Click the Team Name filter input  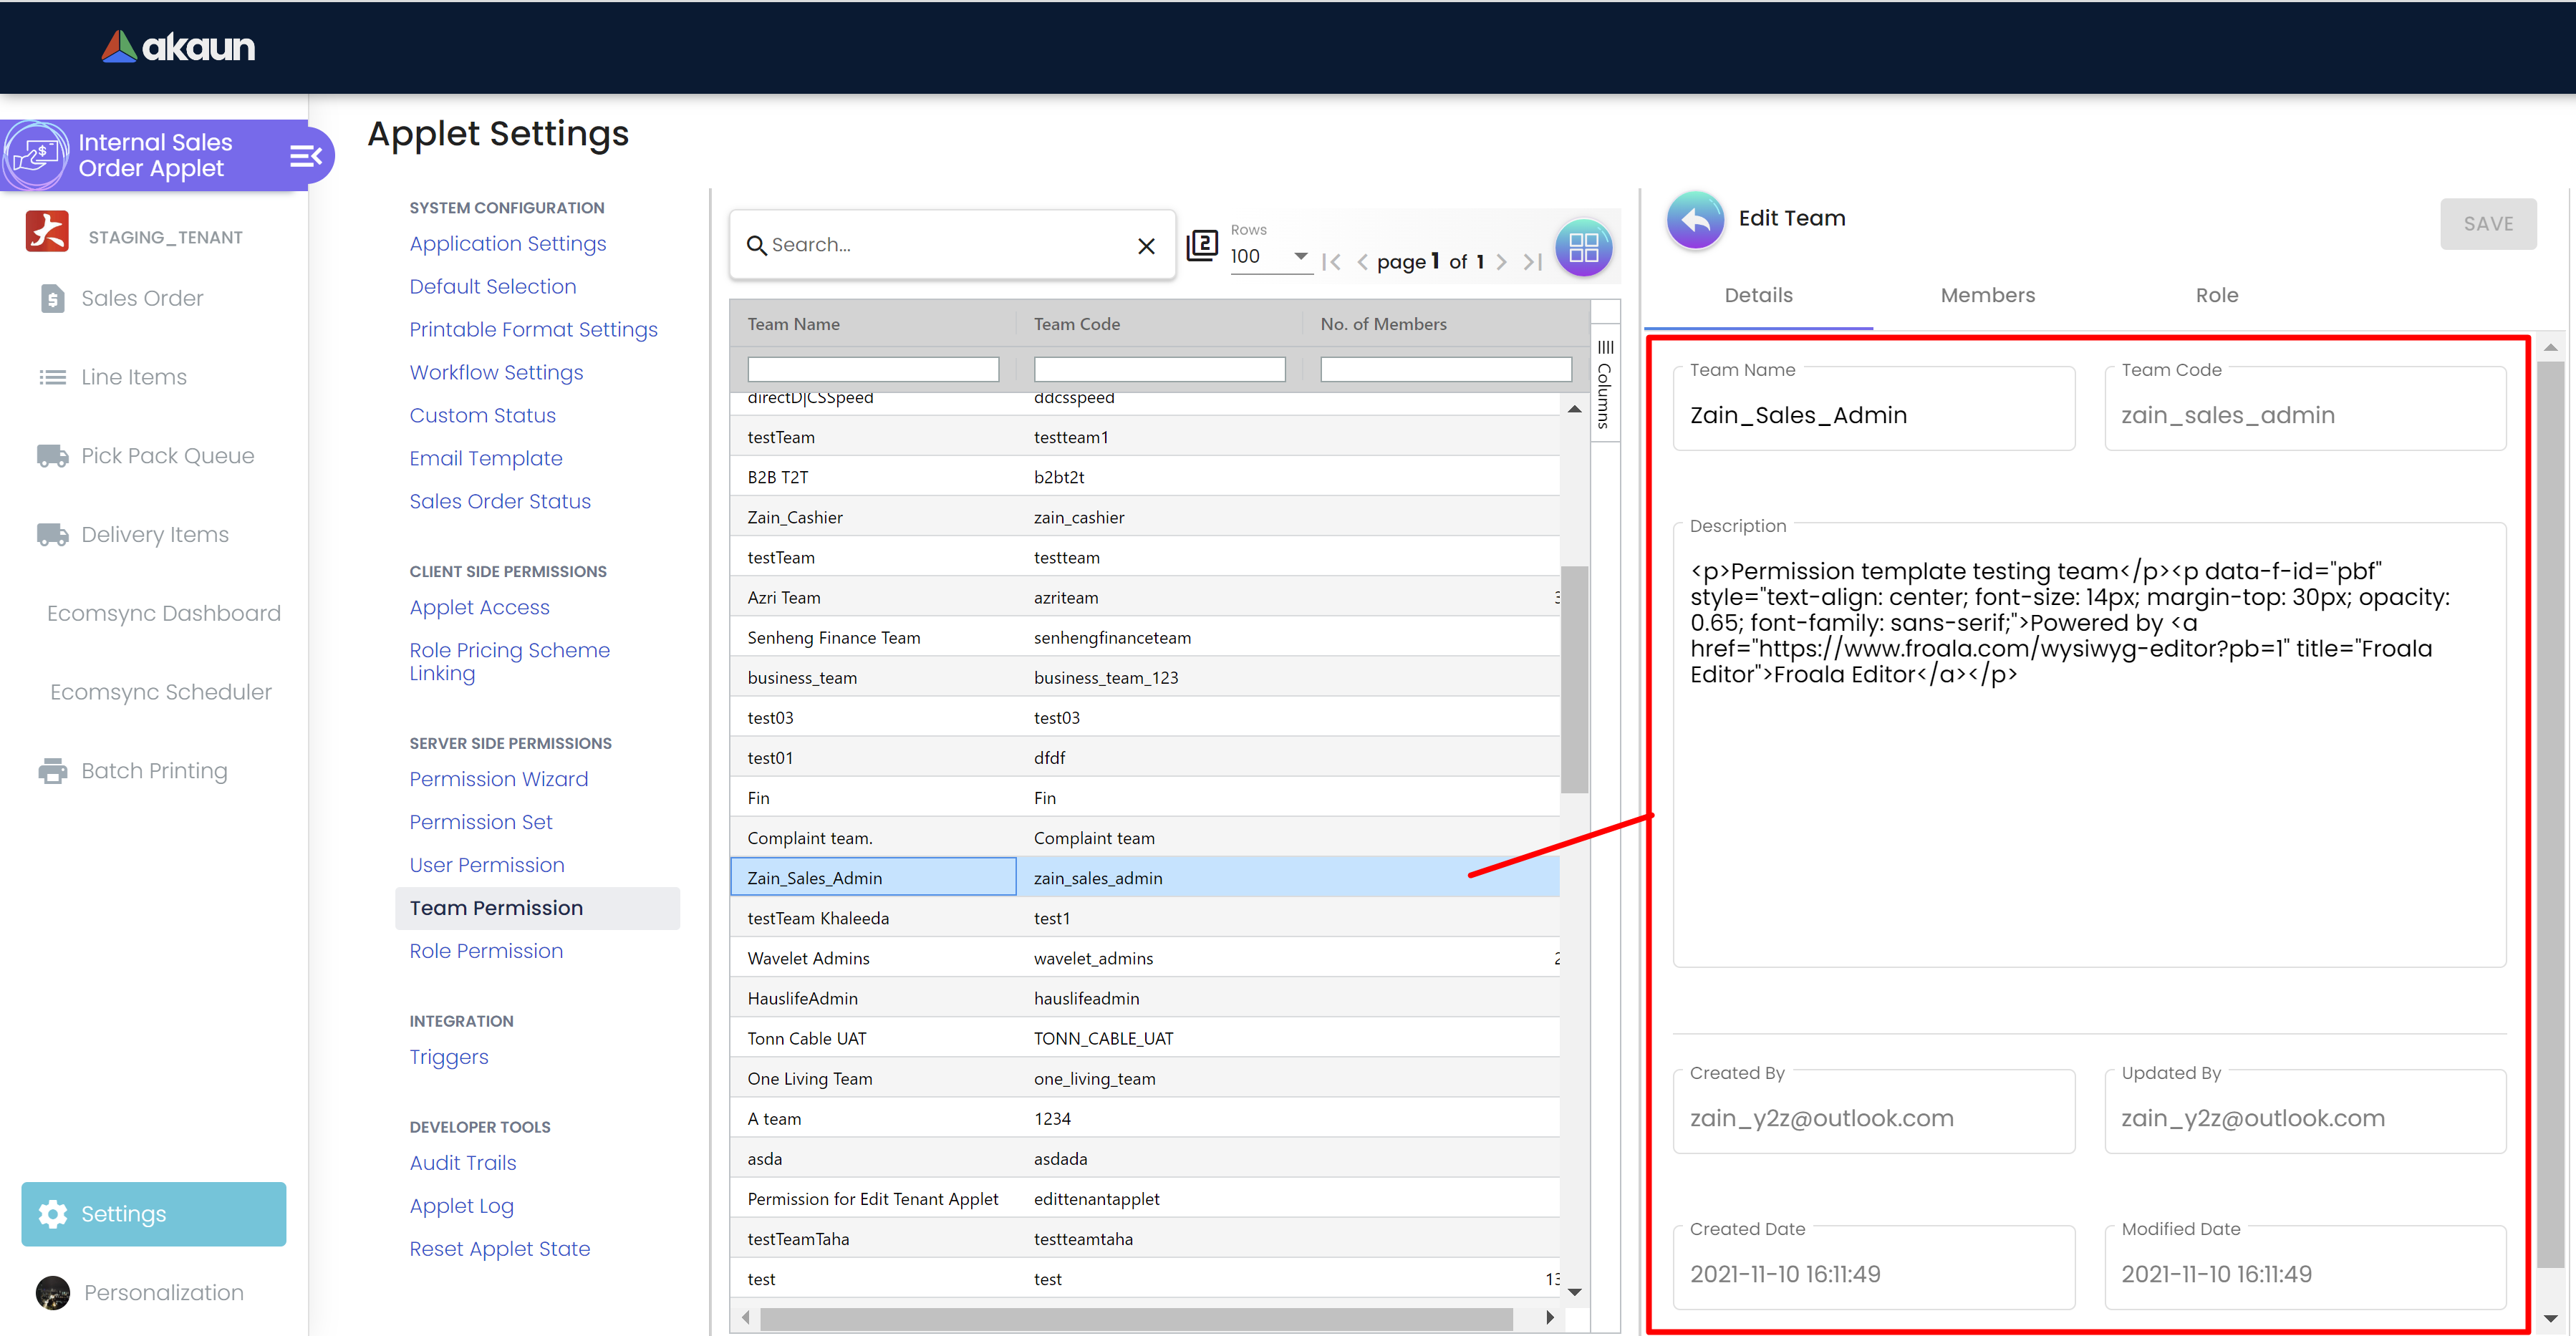click(872, 370)
